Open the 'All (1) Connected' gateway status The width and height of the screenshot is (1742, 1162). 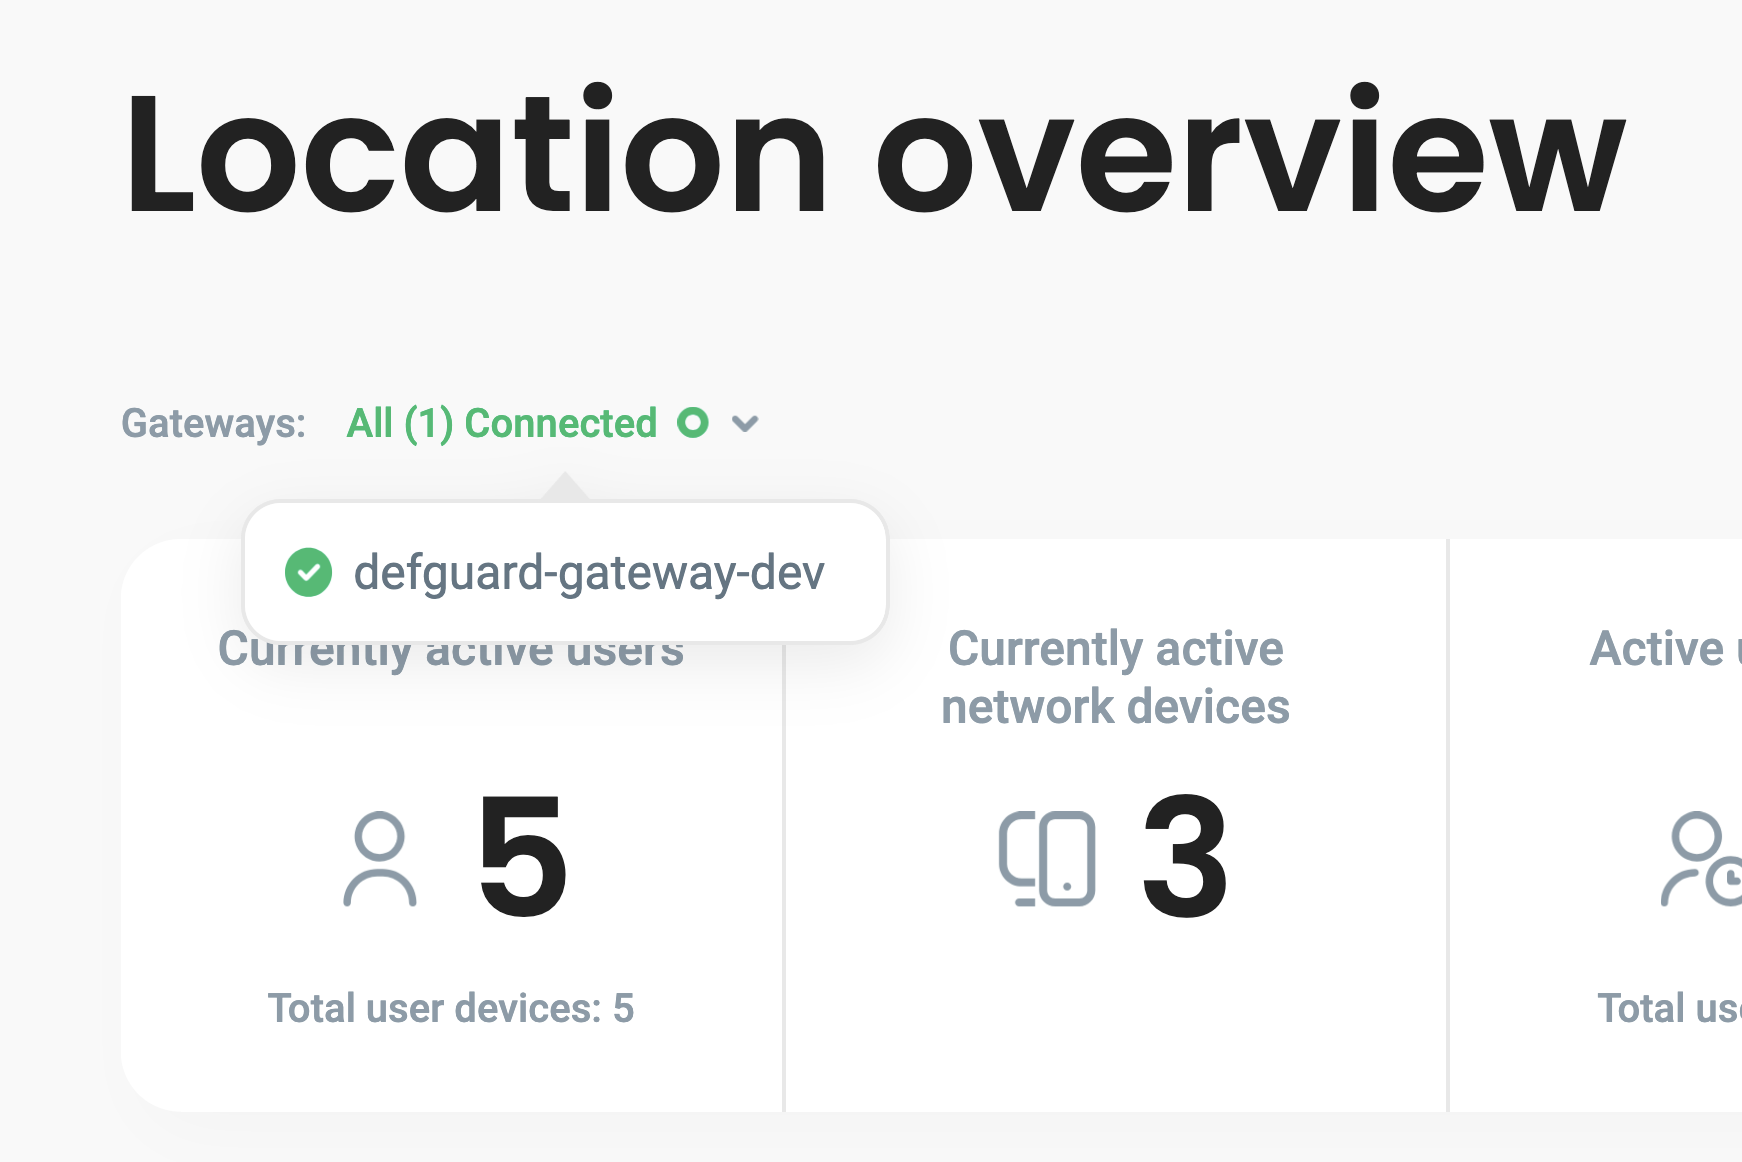point(501,423)
